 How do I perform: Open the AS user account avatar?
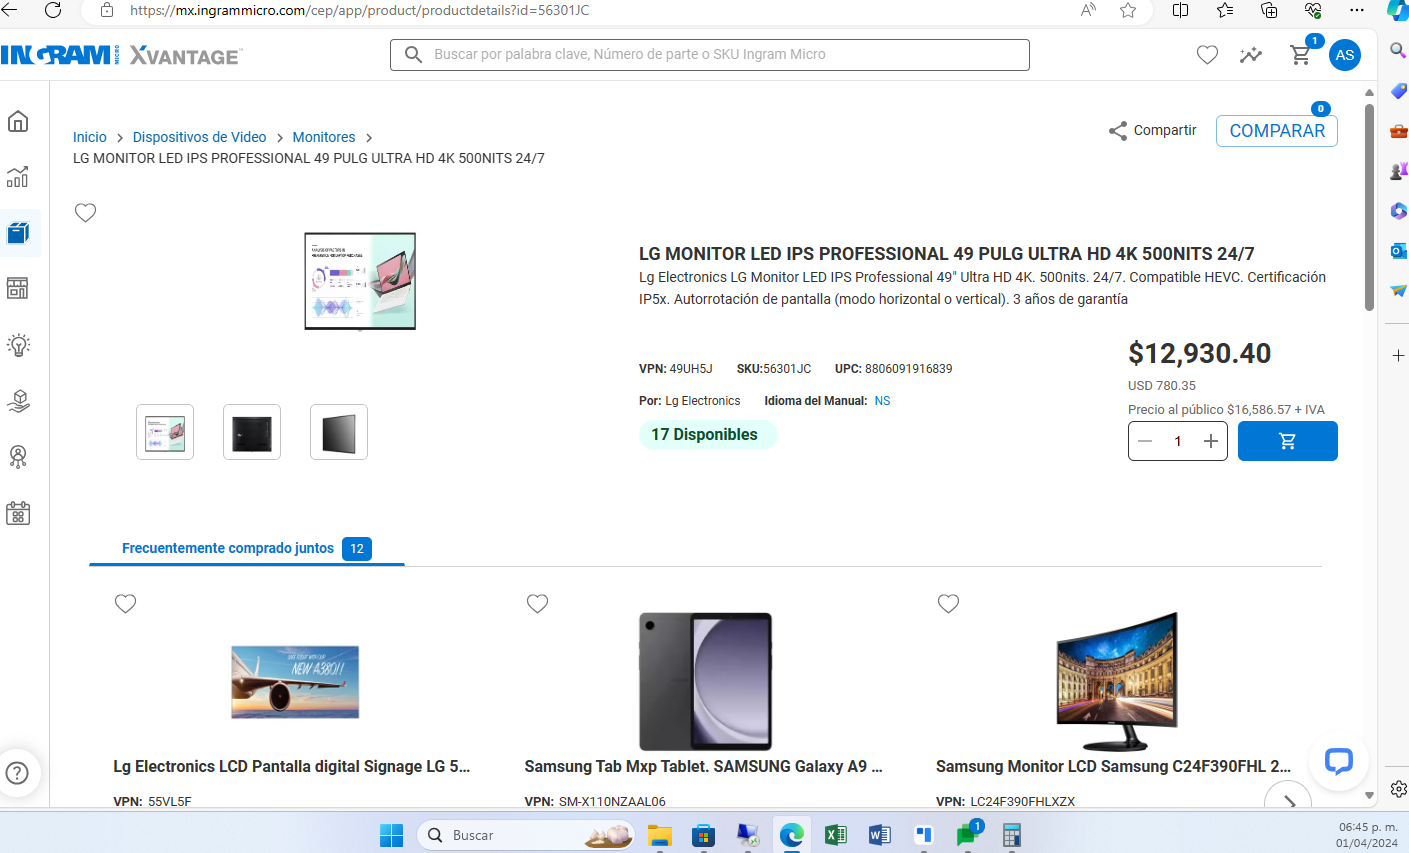(x=1345, y=55)
